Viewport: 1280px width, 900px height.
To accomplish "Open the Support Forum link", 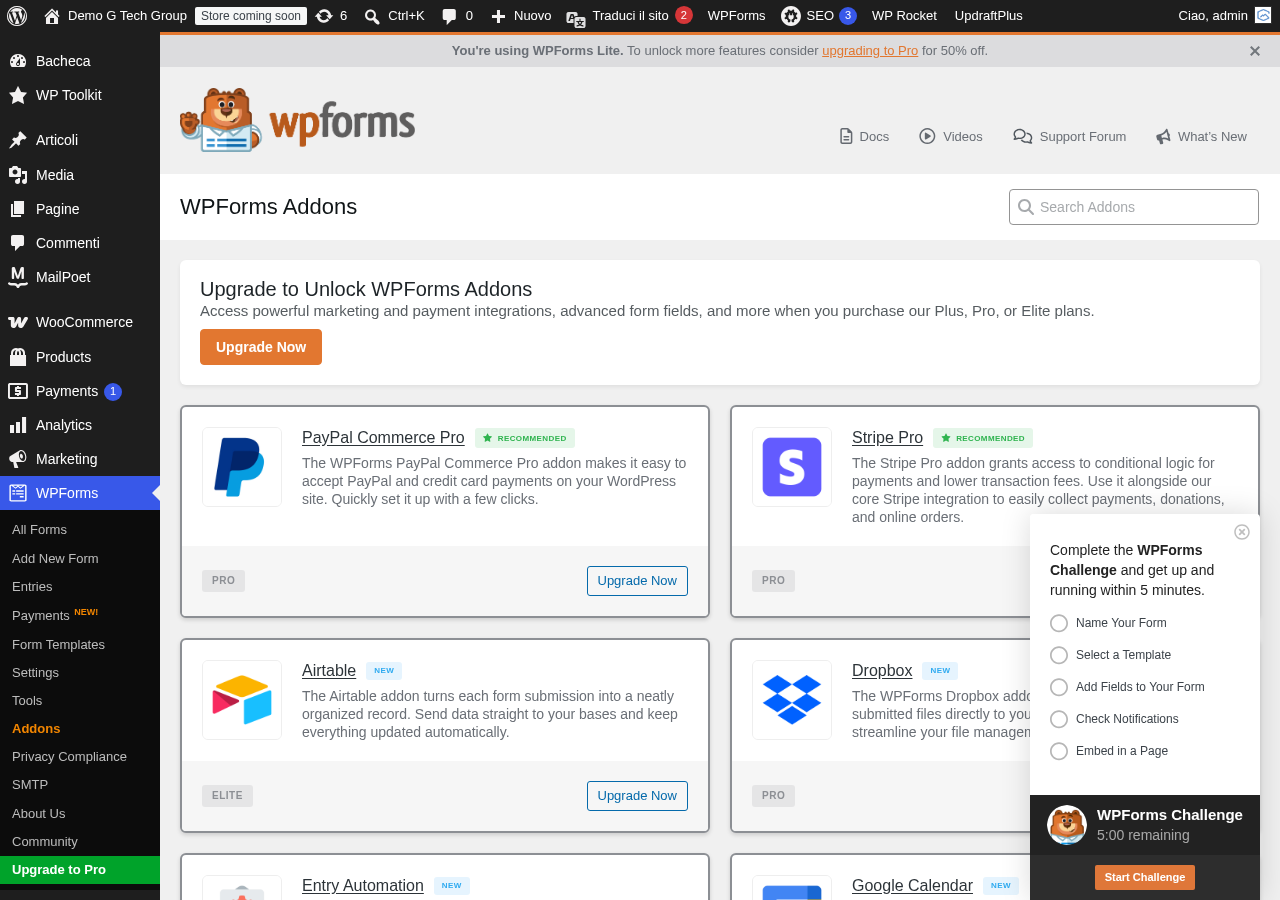I will (x=1069, y=136).
